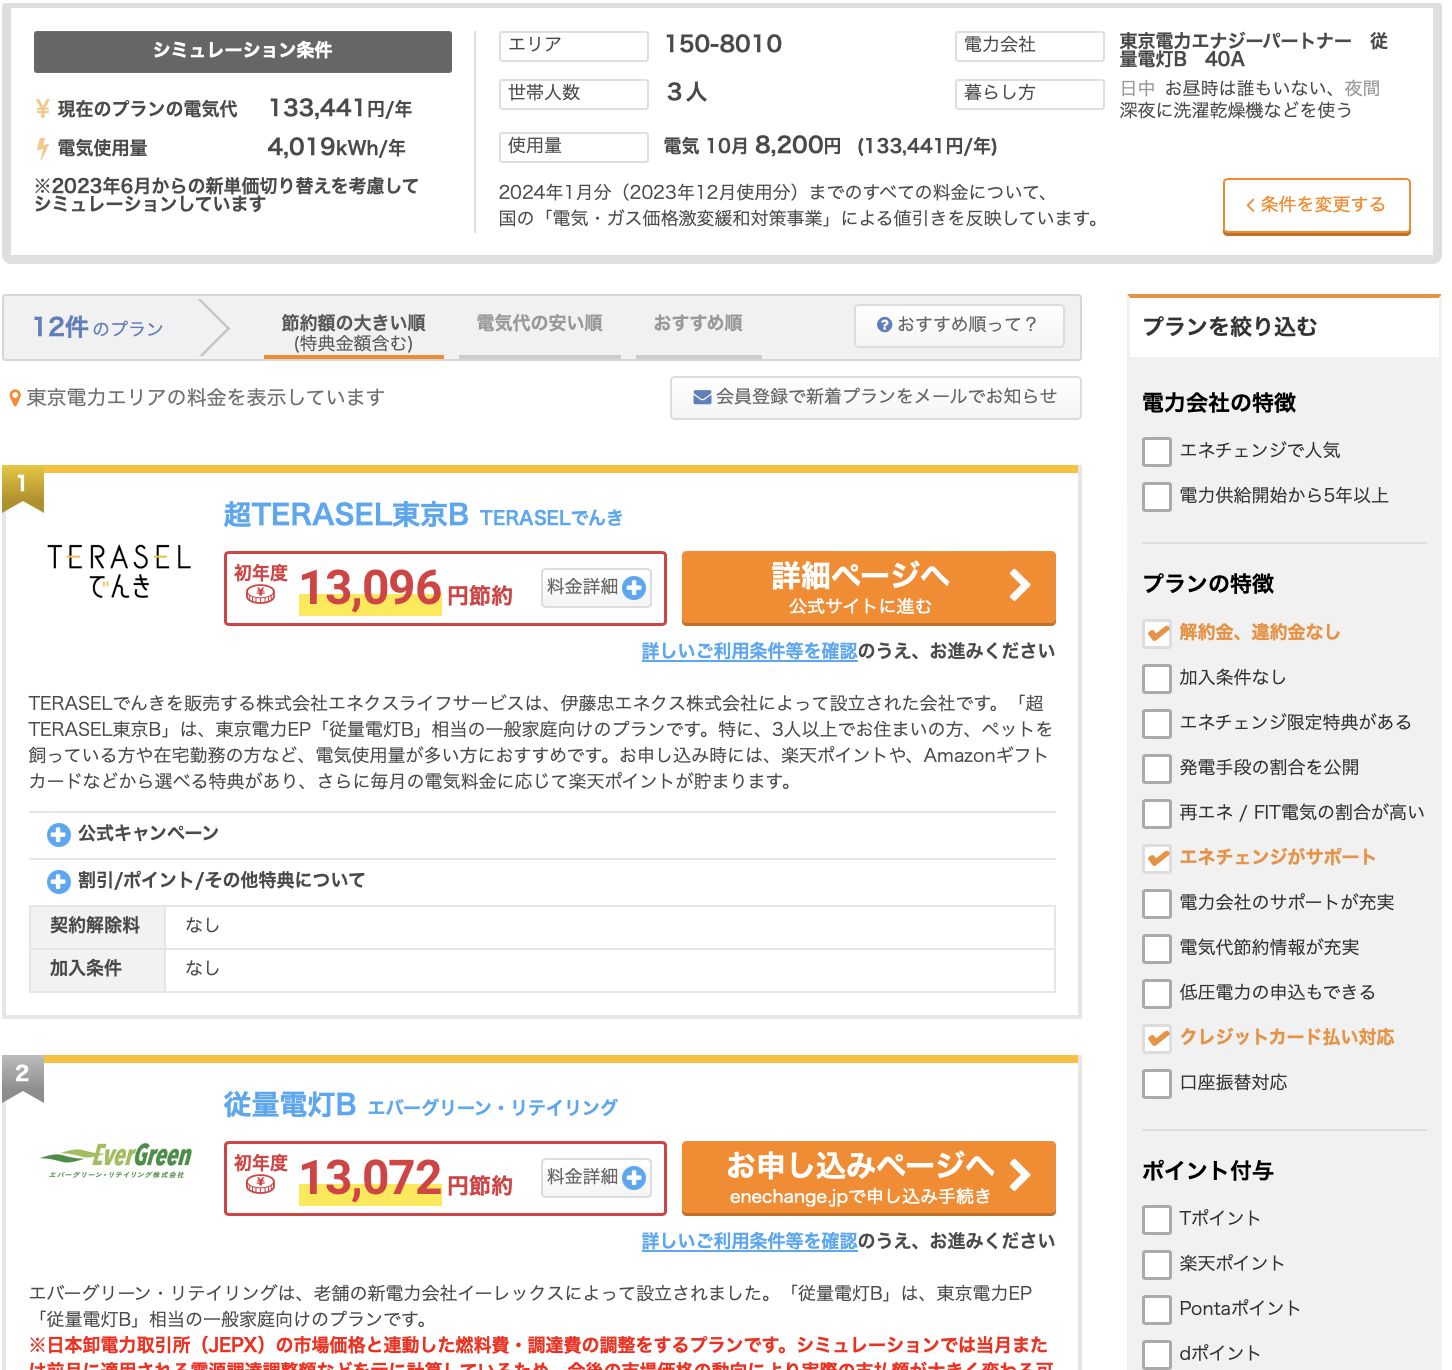Check the 加入条件なし checkbox
1452x1370 pixels.
pyautogui.click(x=1157, y=679)
